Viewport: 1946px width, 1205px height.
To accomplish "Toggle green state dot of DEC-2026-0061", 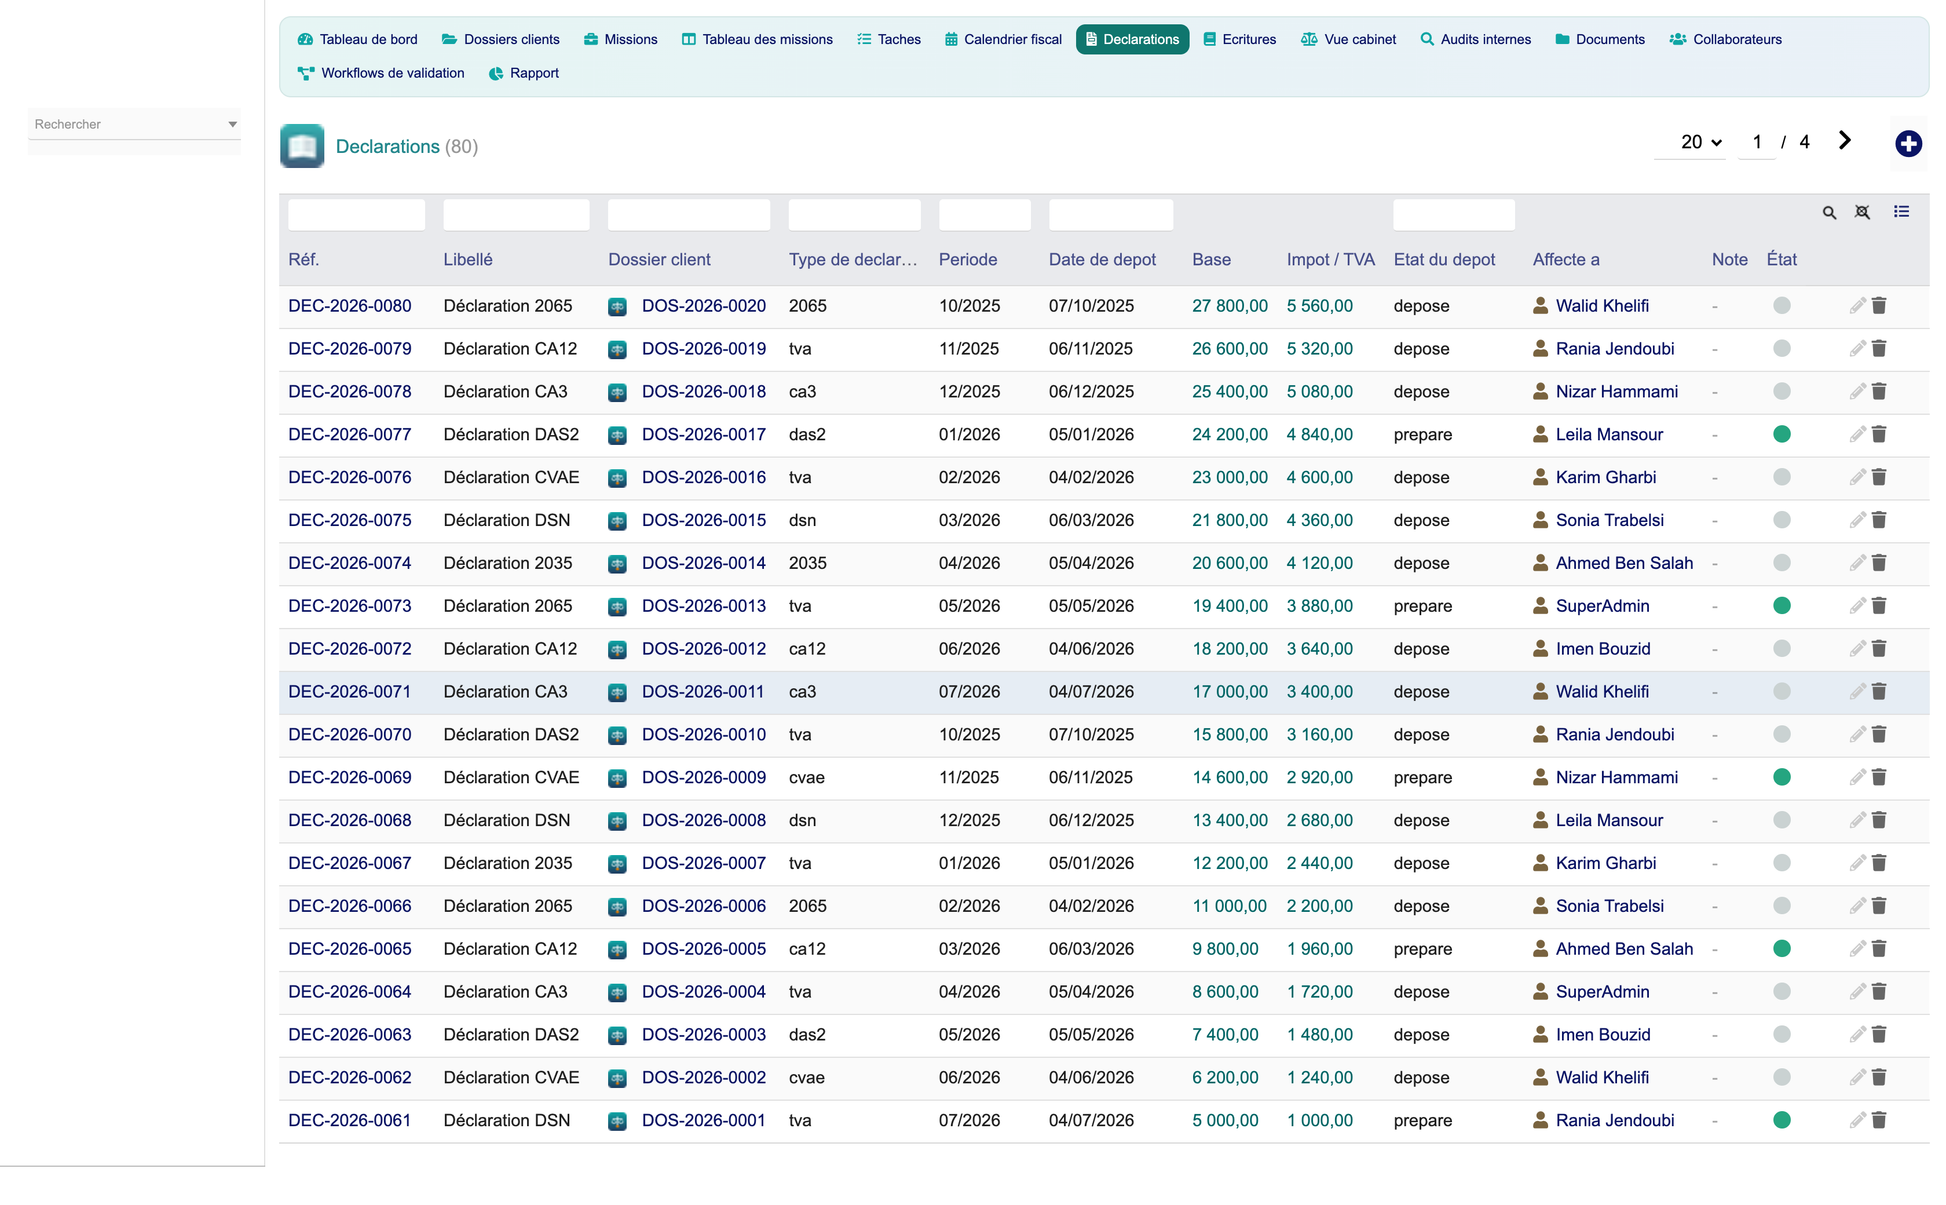I will (x=1782, y=1120).
